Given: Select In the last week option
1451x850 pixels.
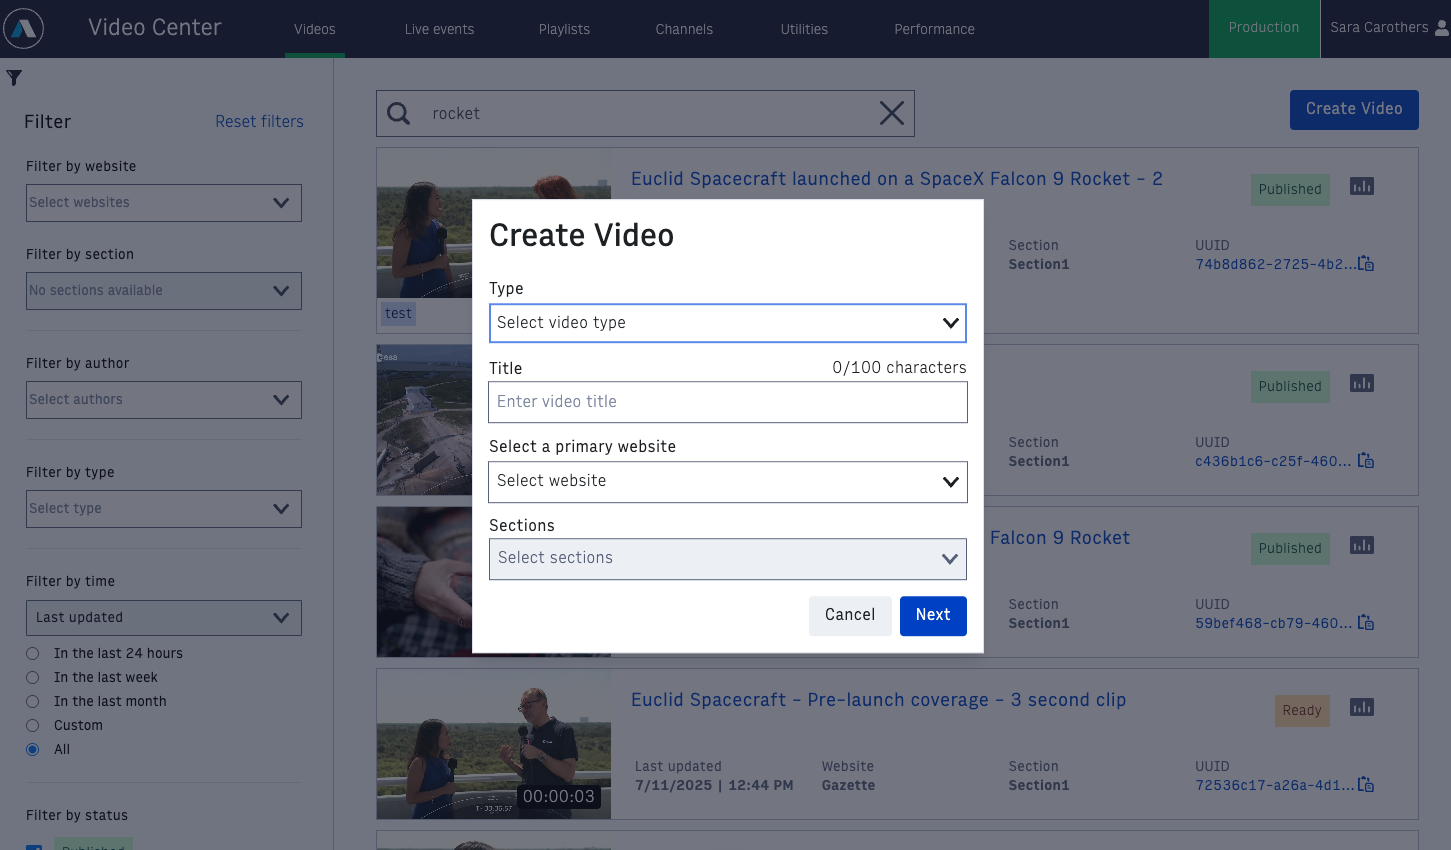Looking at the screenshot, I should pyautogui.click(x=33, y=677).
